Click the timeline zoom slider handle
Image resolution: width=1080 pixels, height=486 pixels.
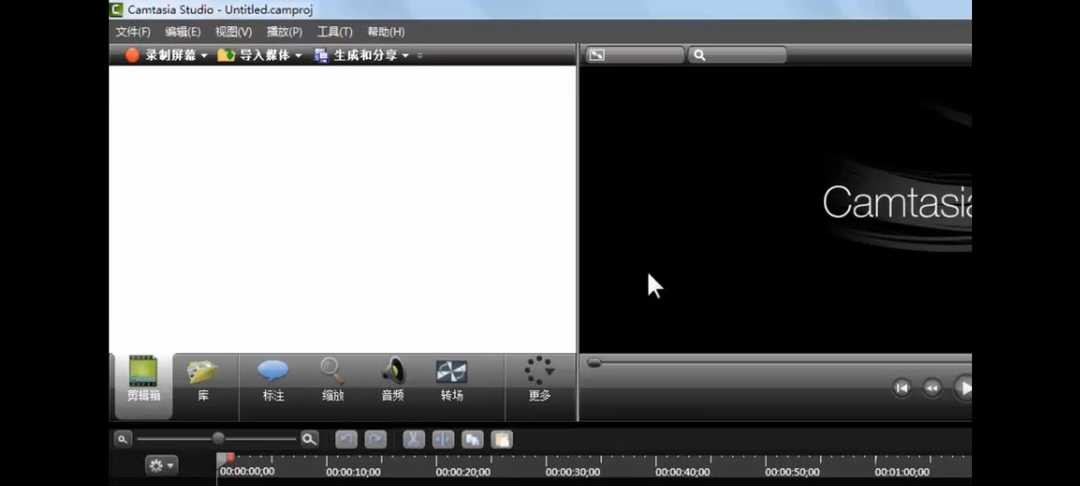tap(218, 439)
